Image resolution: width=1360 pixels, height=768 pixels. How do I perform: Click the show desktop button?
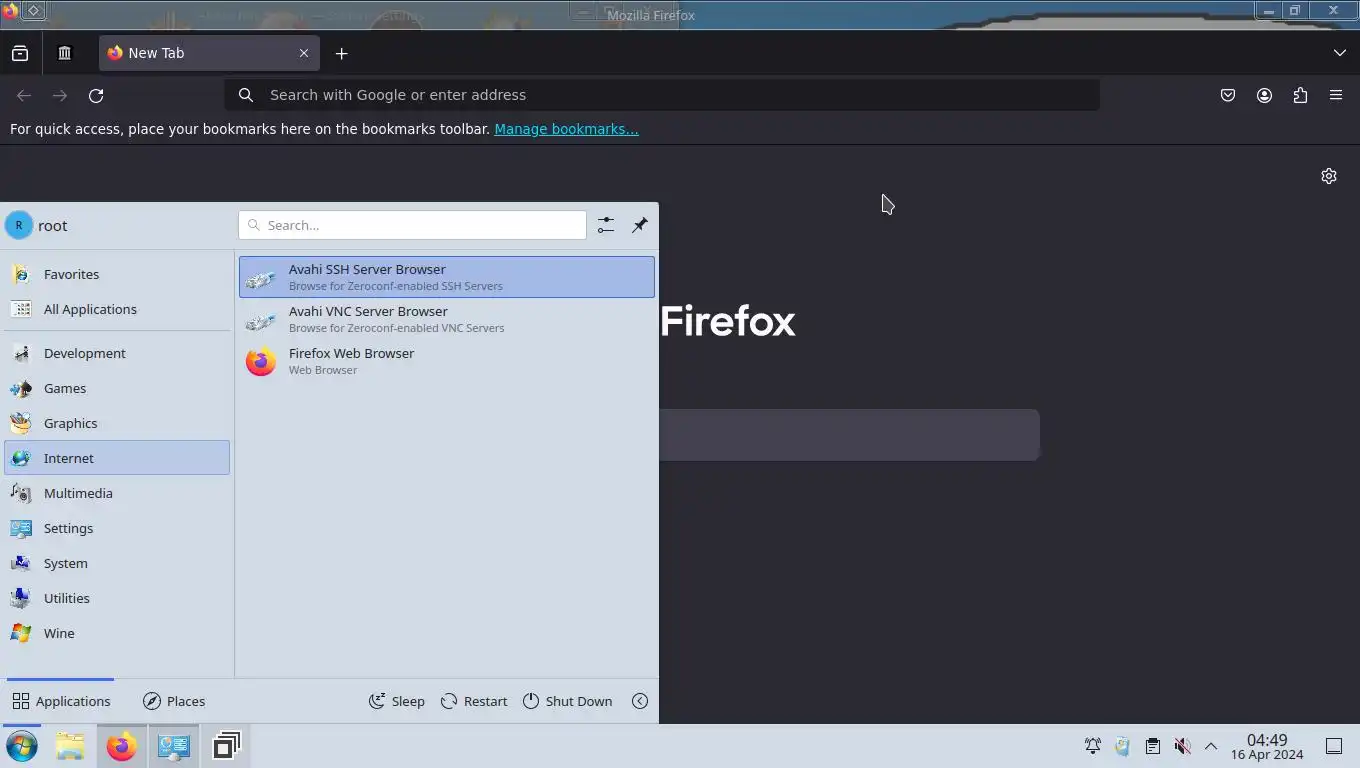click(x=1334, y=746)
